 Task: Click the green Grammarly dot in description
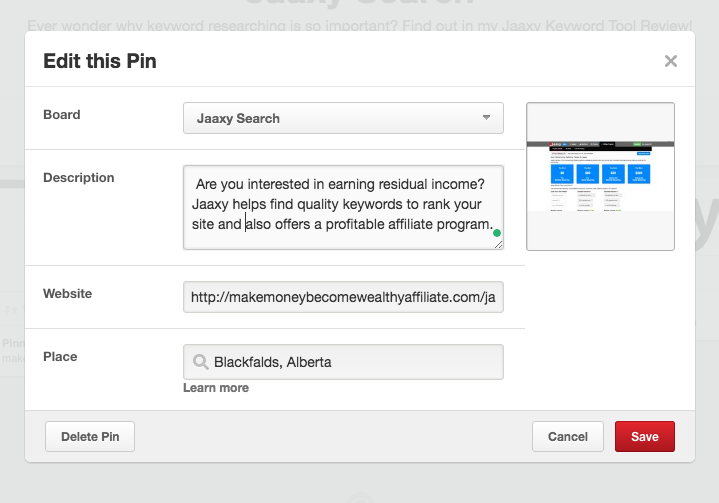[x=497, y=233]
